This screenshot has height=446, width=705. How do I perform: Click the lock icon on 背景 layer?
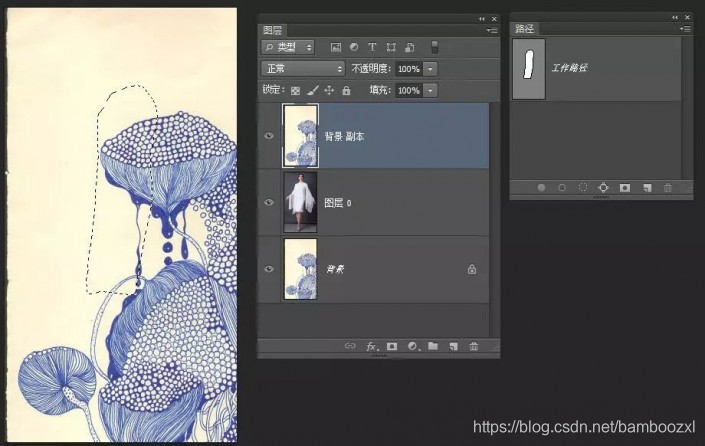(x=472, y=269)
